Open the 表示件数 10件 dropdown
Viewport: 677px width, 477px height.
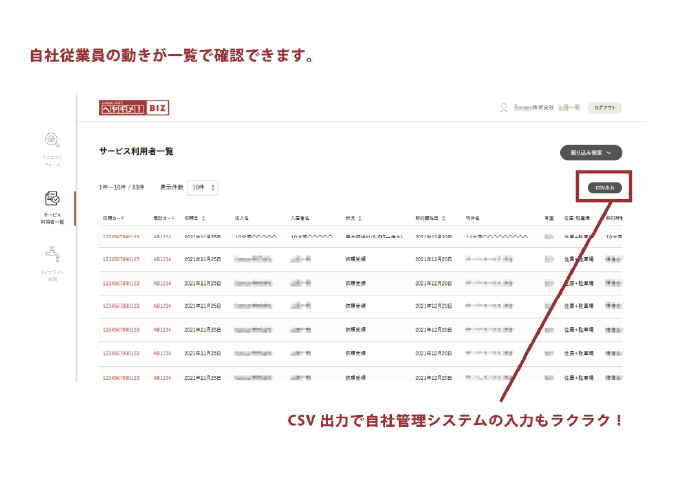[203, 187]
